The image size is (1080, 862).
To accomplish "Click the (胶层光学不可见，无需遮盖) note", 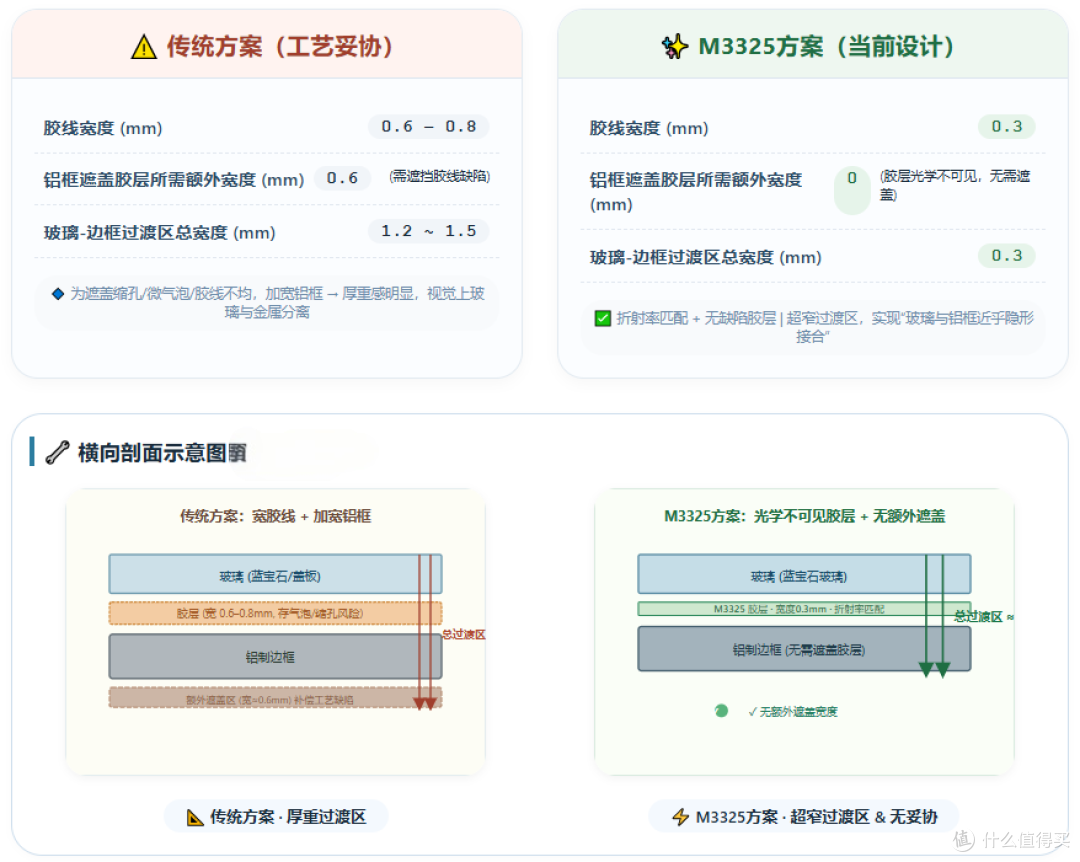I will coord(955,185).
